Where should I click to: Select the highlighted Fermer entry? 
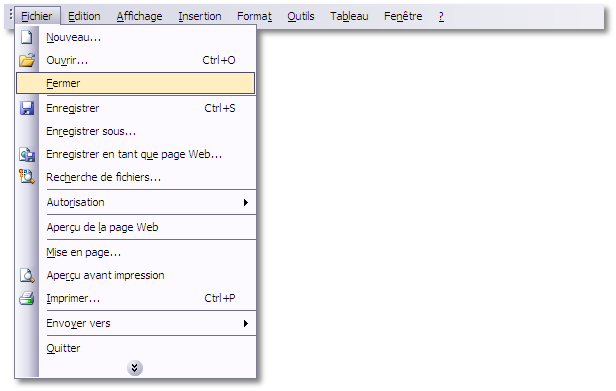click(x=136, y=83)
